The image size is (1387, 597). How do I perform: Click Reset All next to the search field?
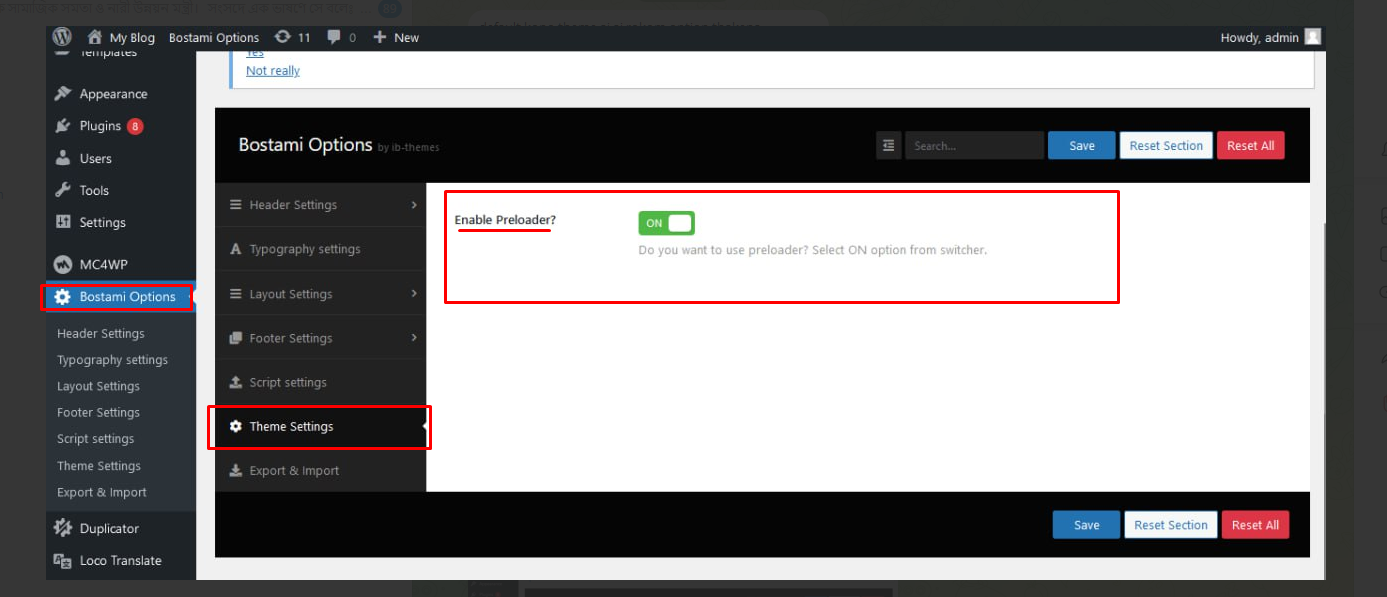pyautogui.click(x=1250, y=146)
